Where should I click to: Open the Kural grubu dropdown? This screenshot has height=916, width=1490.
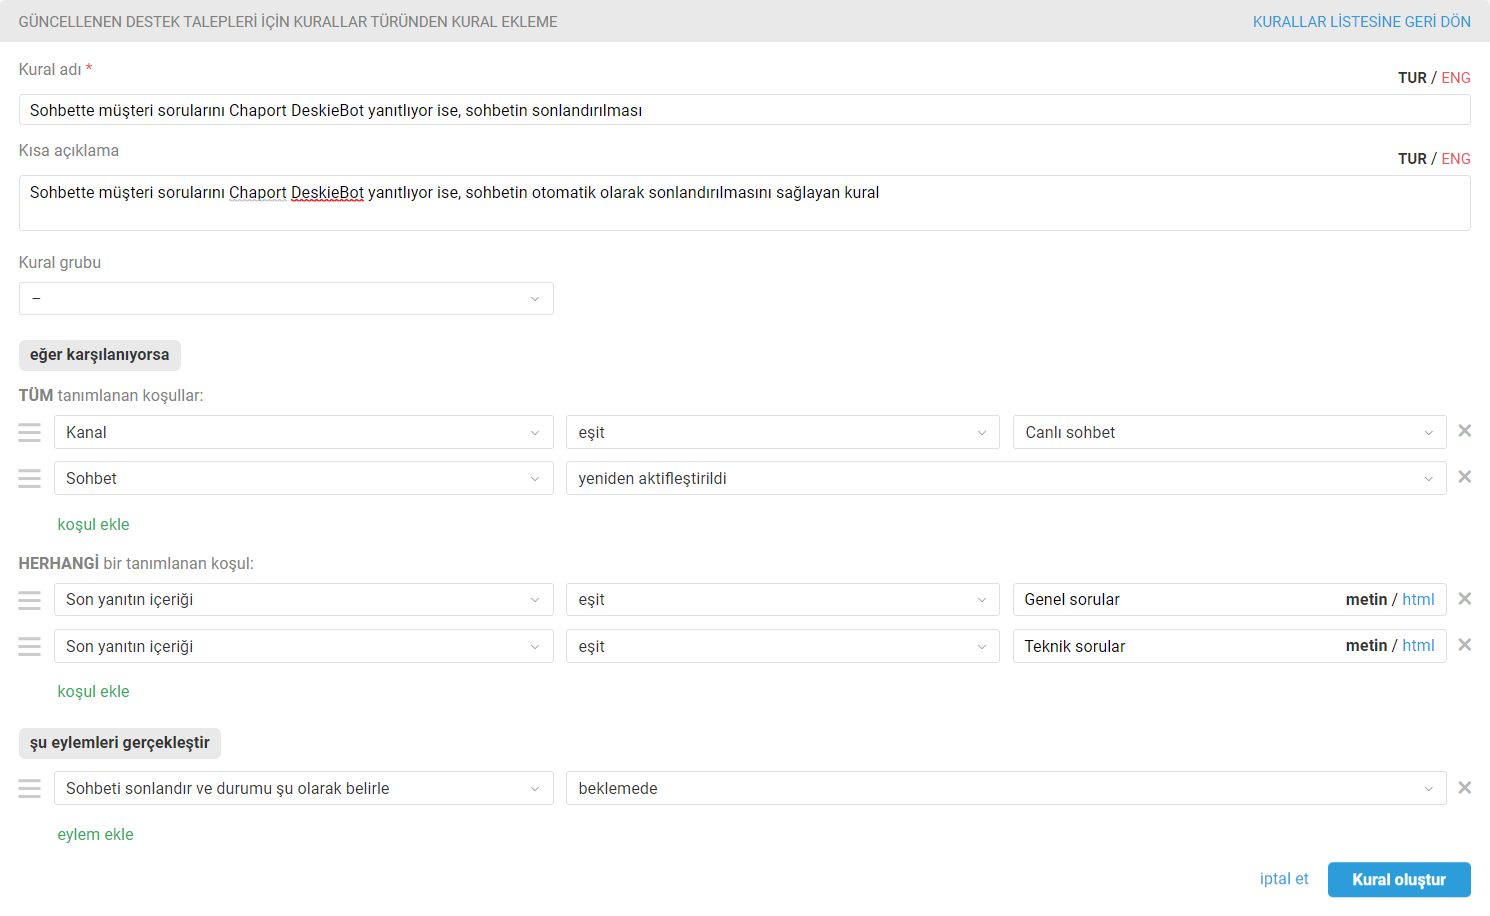point(286,299)
